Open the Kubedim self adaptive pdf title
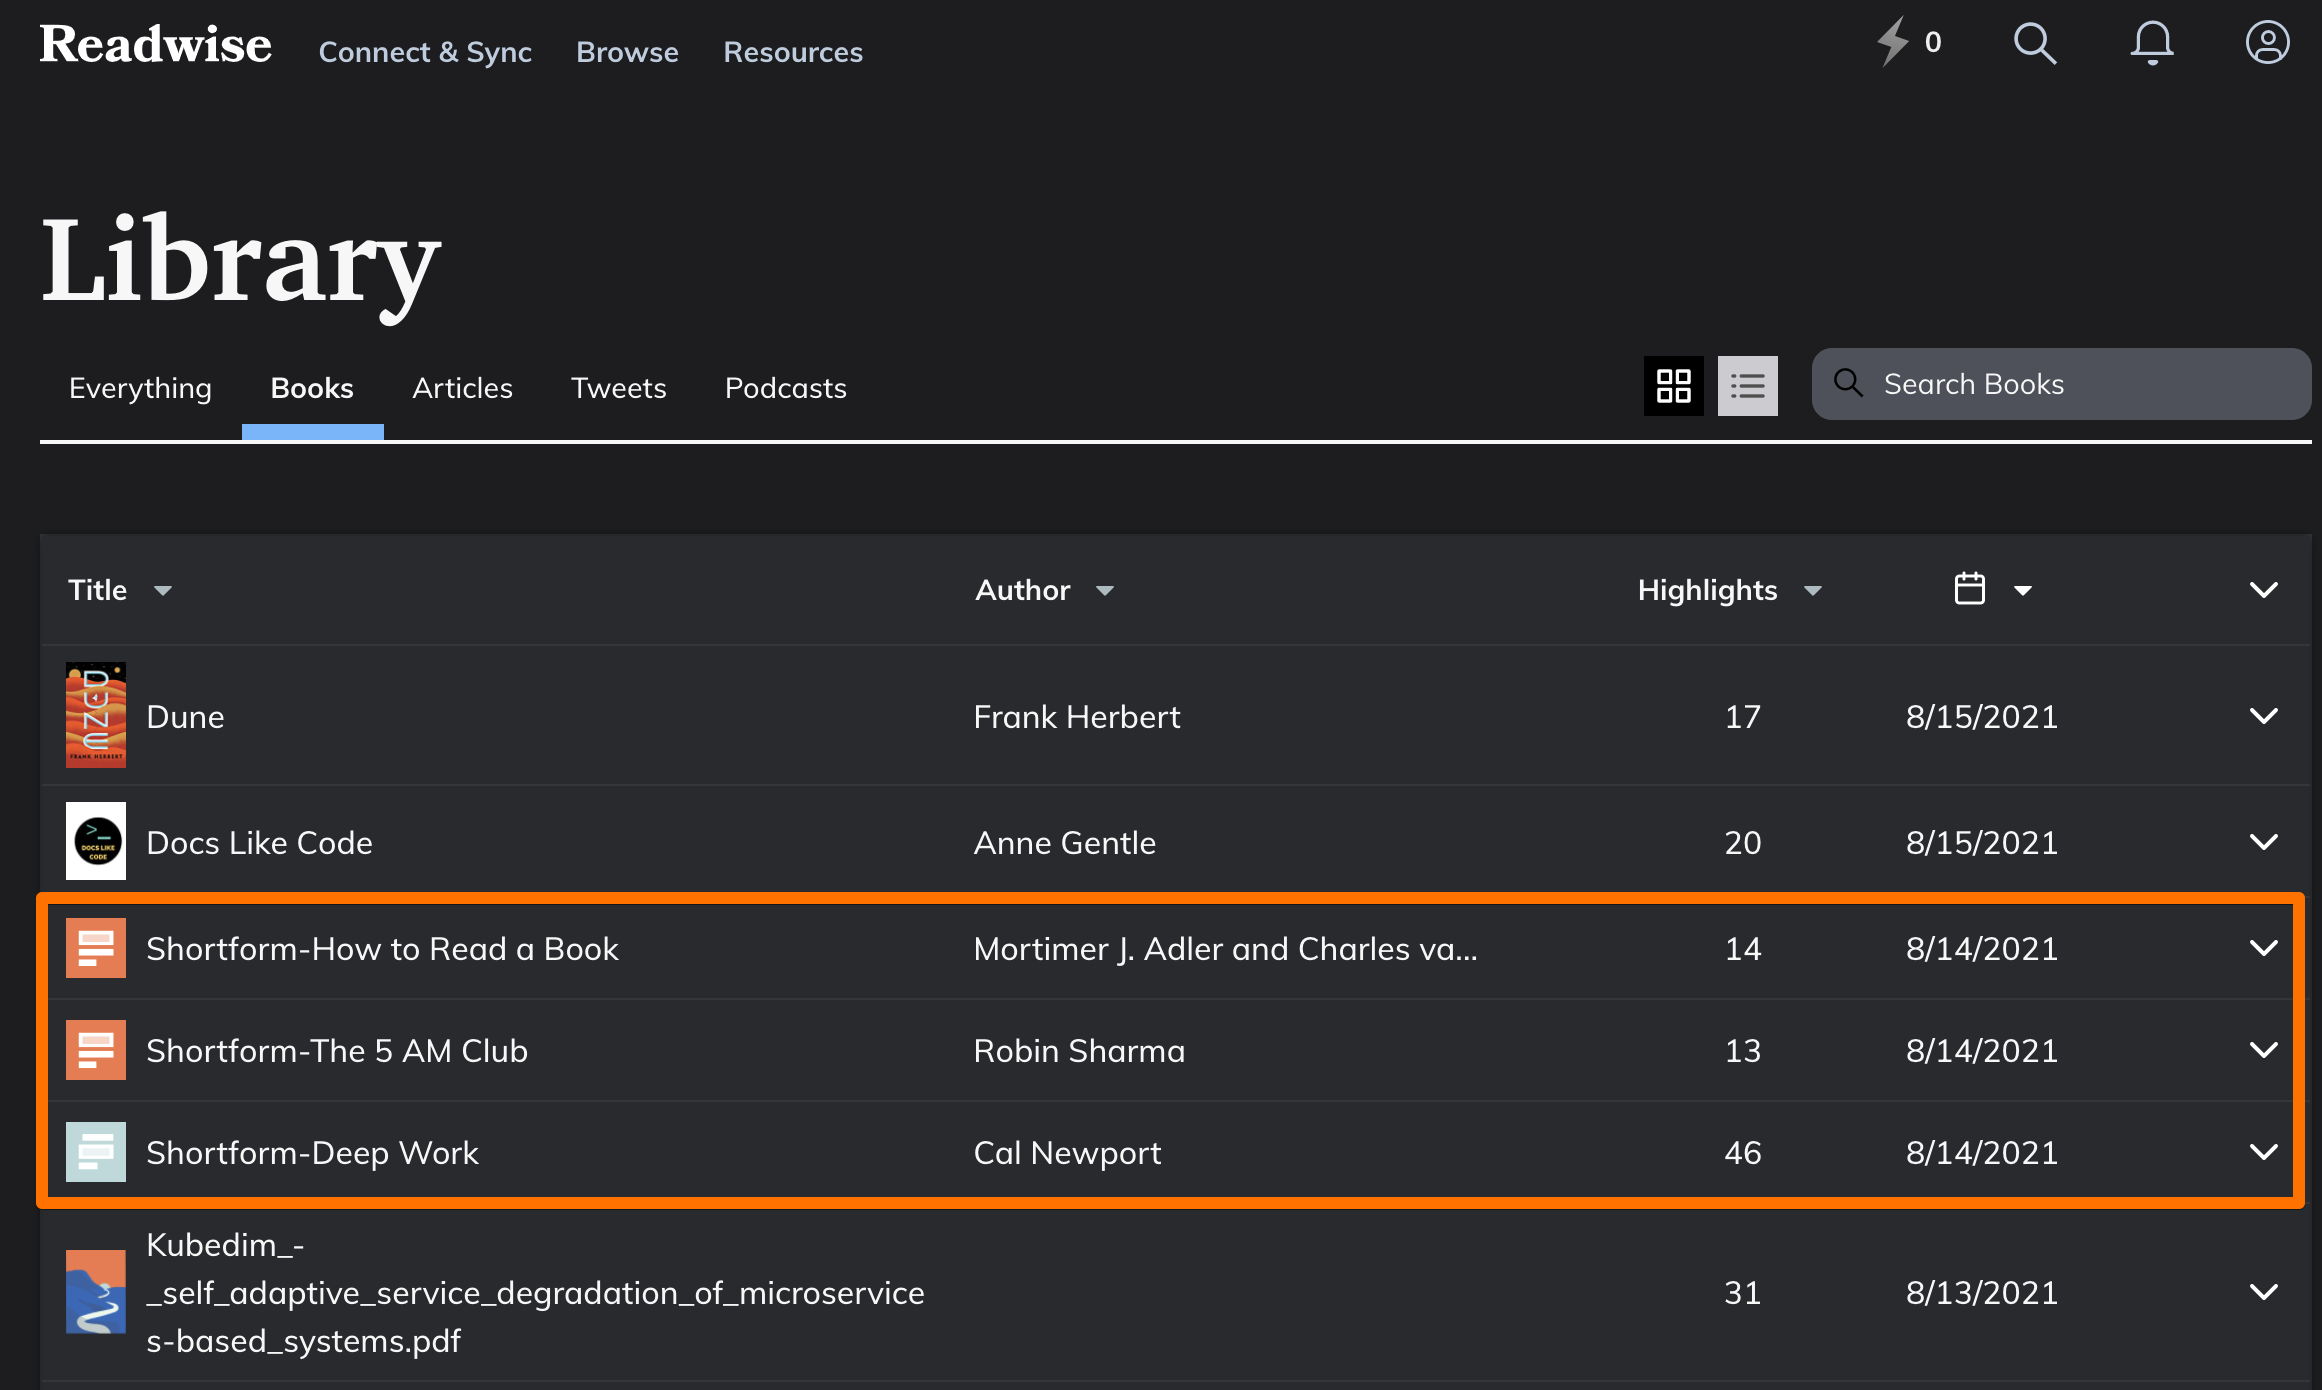The image size is (2322, 1390). click(535, 1293)
